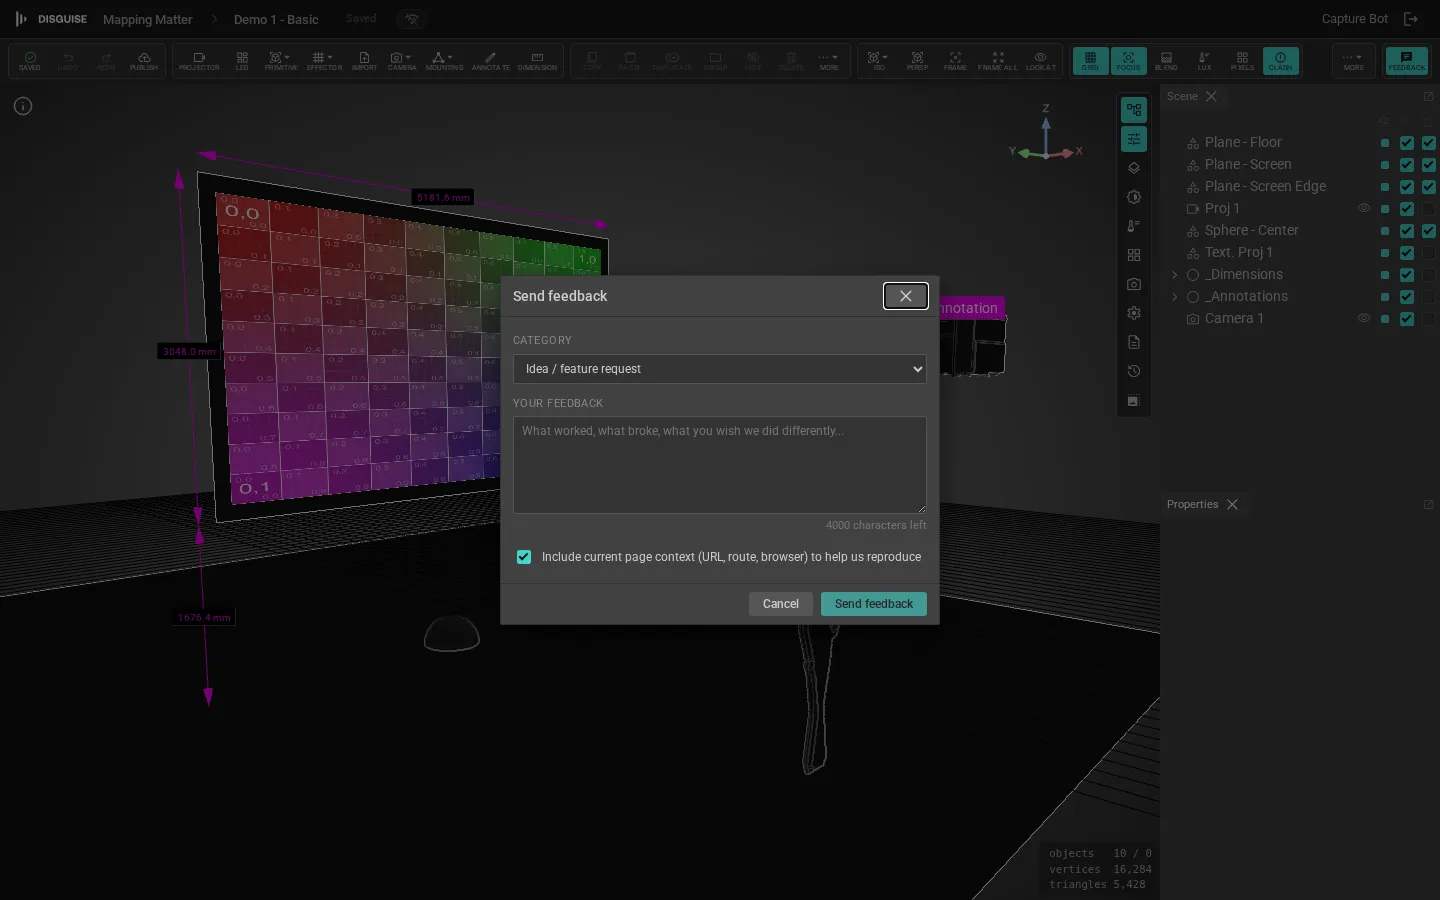The height and width of the screenshot is (900, 1440).
Task: Toggle the Pixels display button
Action: (1242, 61)
